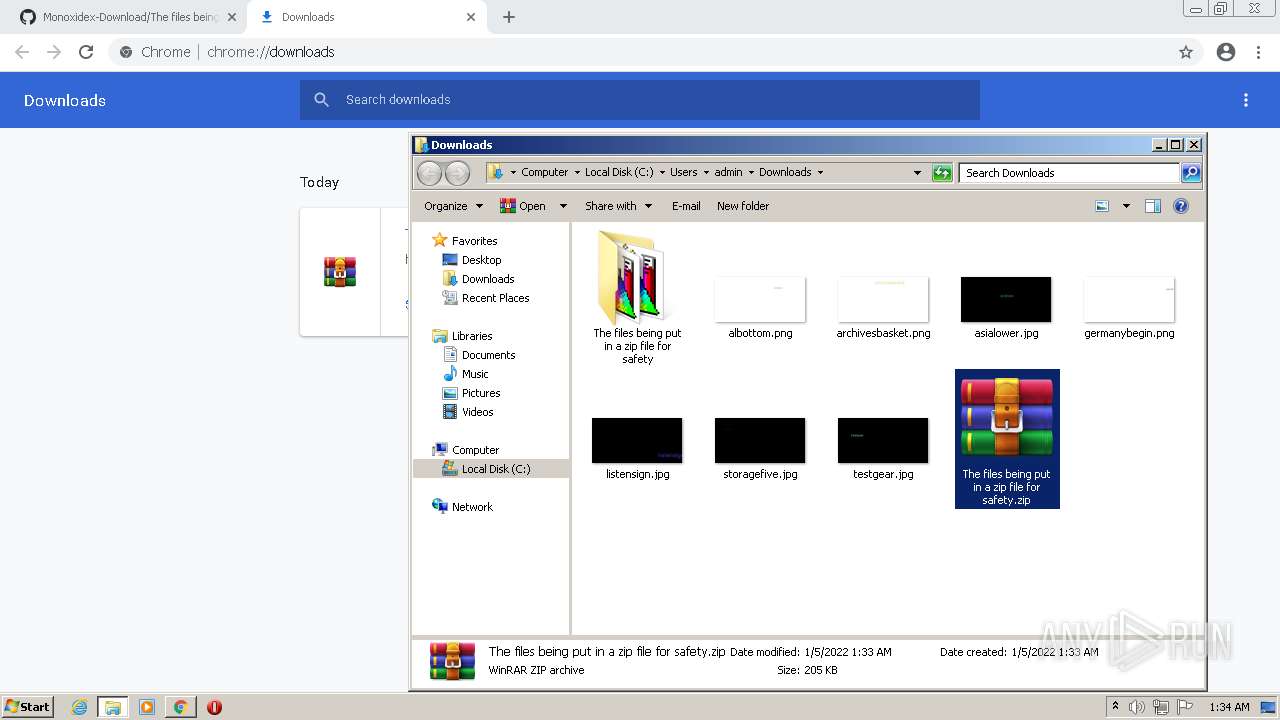Expand the view options dropdown arrow

(x=1126, y=206)
